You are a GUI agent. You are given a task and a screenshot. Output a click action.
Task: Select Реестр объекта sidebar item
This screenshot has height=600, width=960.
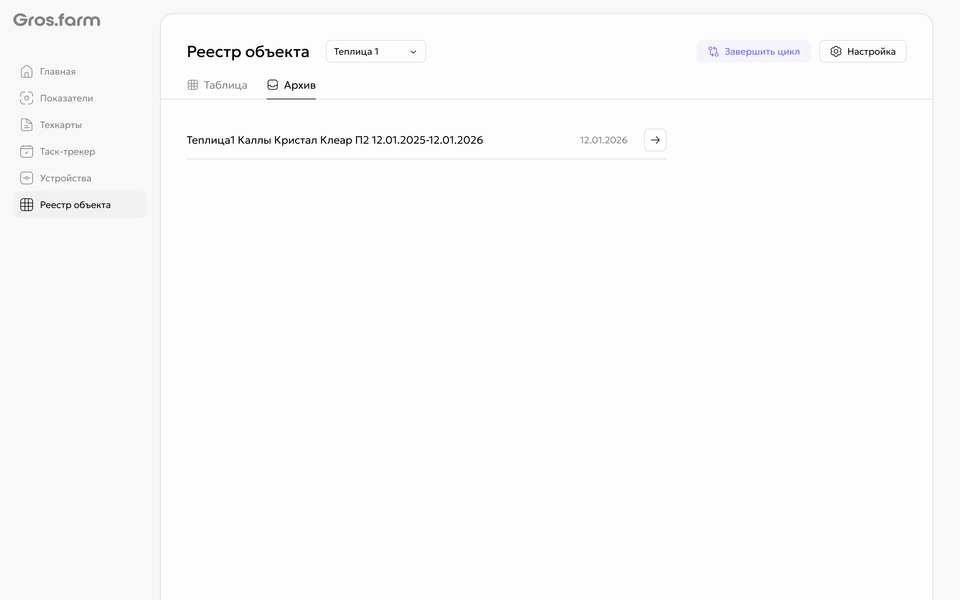pyautogui.click(x=80, y=204)
